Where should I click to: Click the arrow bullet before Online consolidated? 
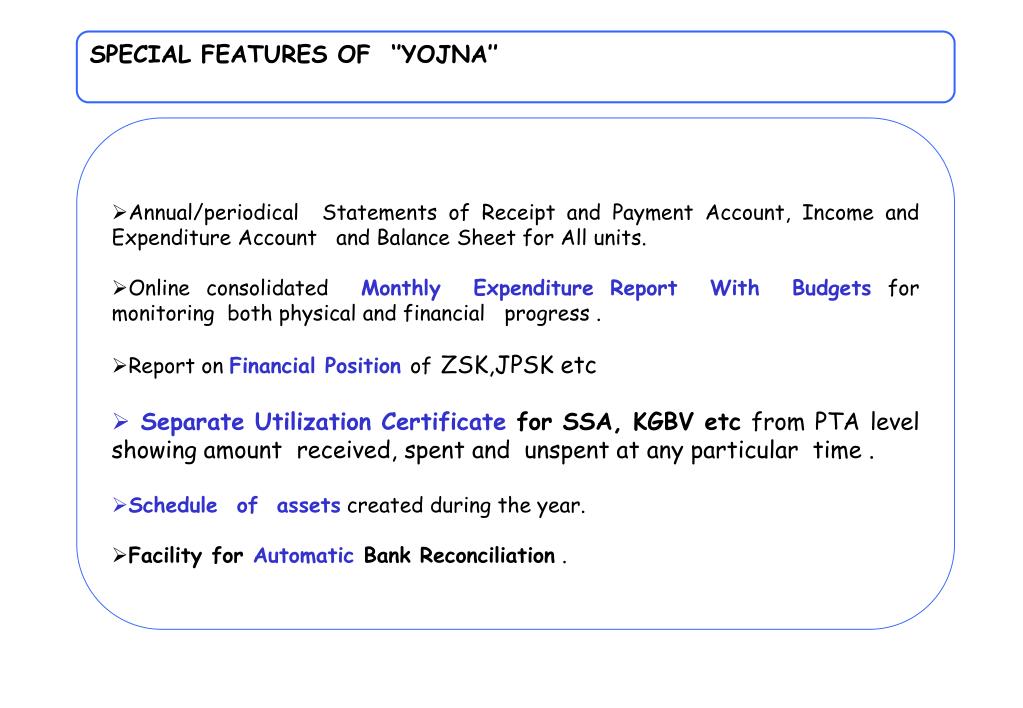pyautogui.click(x=119, y=288)
